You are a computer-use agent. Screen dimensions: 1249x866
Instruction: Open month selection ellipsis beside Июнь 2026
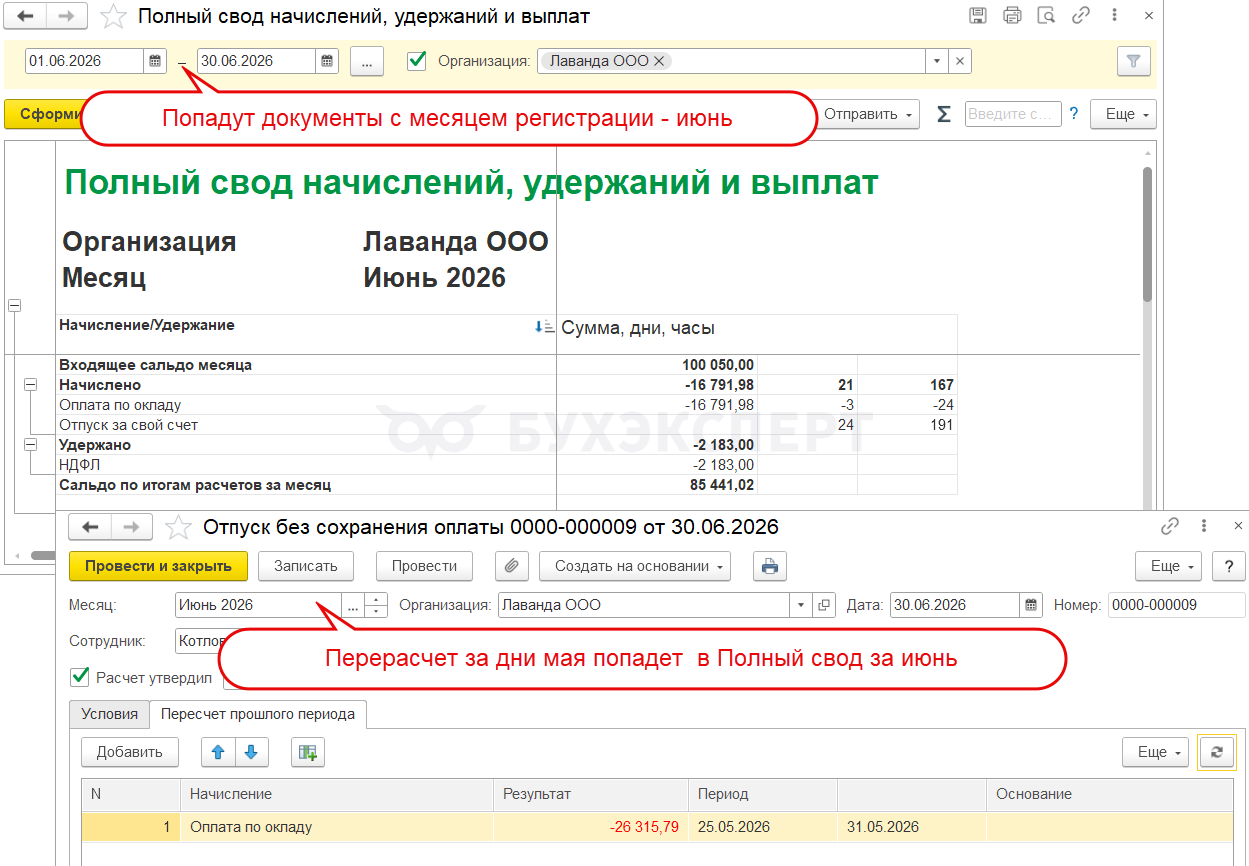[352, 605]
